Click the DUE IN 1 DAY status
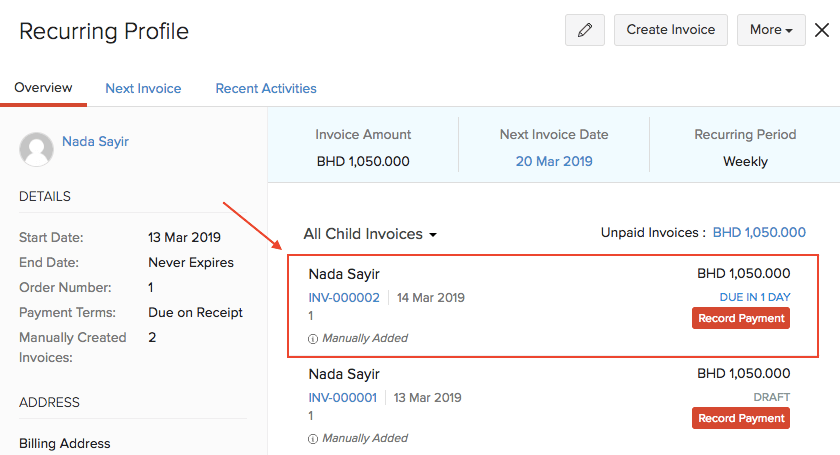This screenshot has height=455, width=840. 755,297
